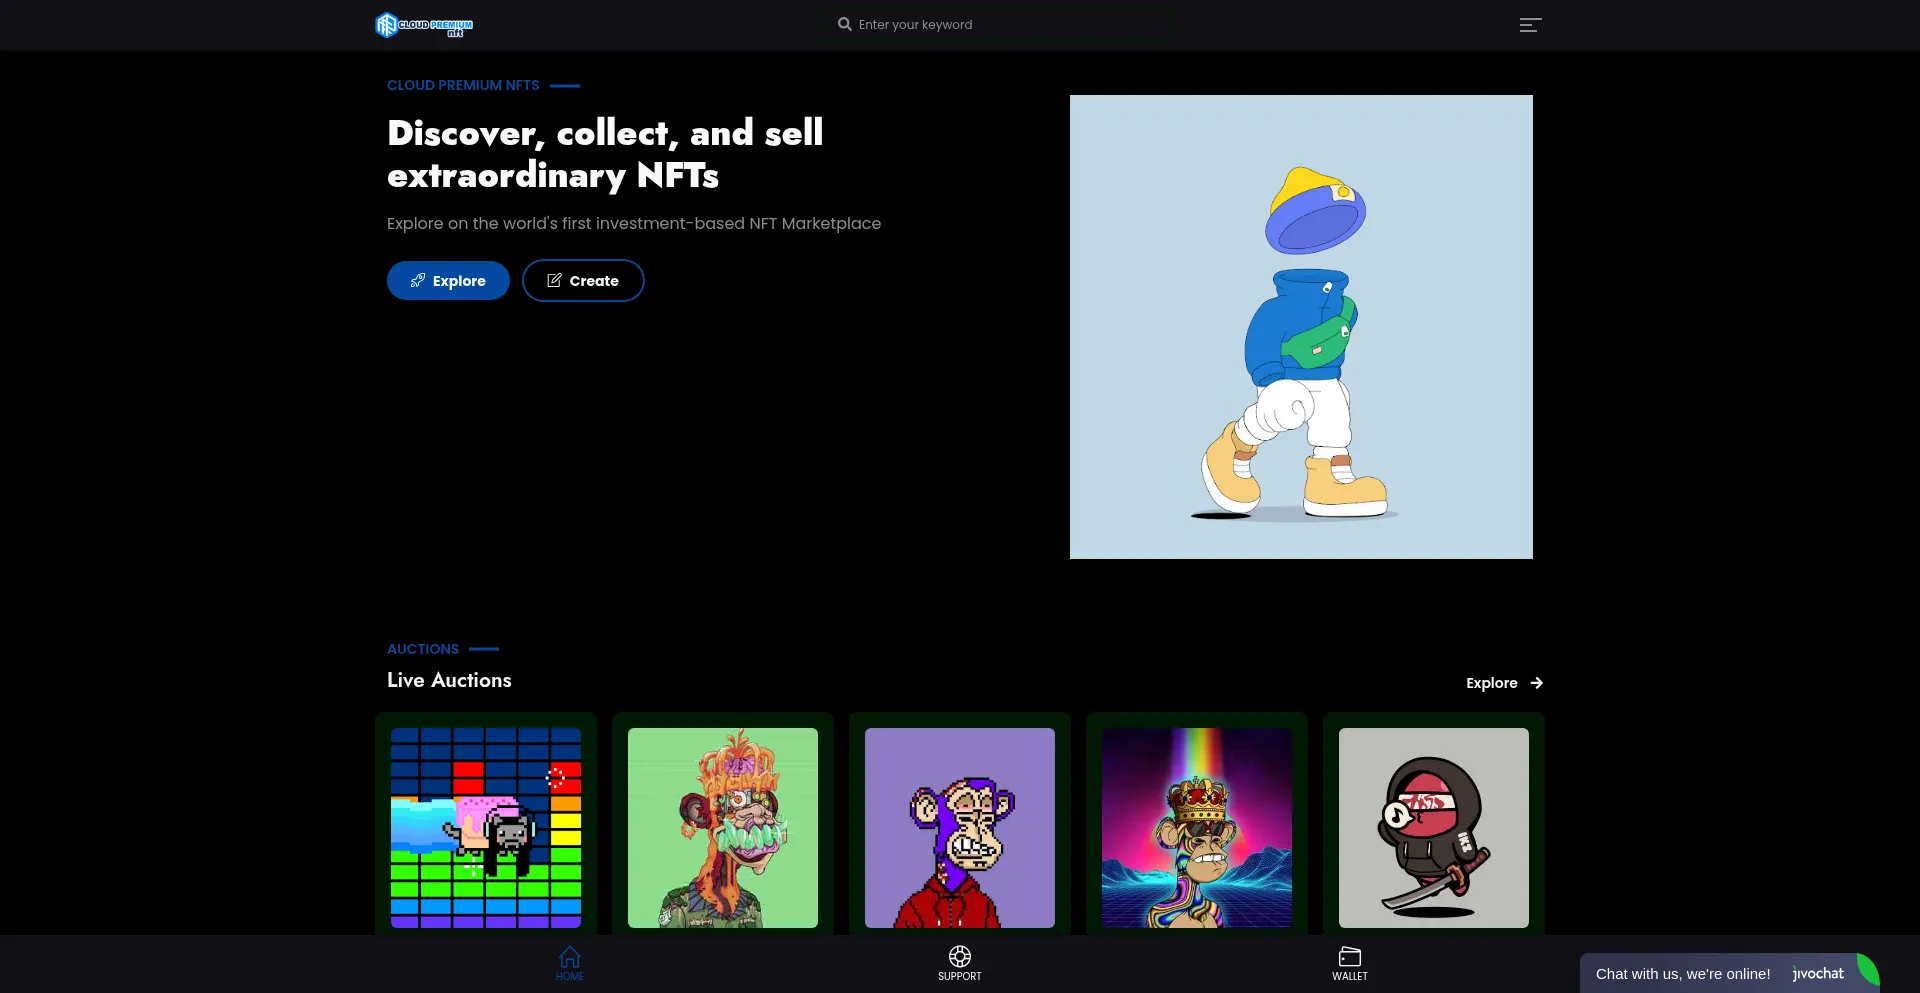The height and width of the screenshot is (993, 1920).
Task: Open the 'Chat with us' widget
Action: point(1683,974)
